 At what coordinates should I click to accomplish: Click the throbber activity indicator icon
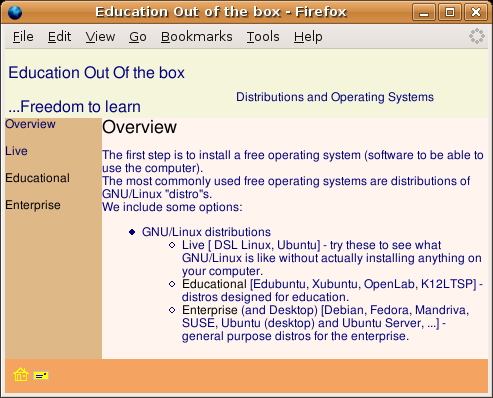click(x=477, y=36)
